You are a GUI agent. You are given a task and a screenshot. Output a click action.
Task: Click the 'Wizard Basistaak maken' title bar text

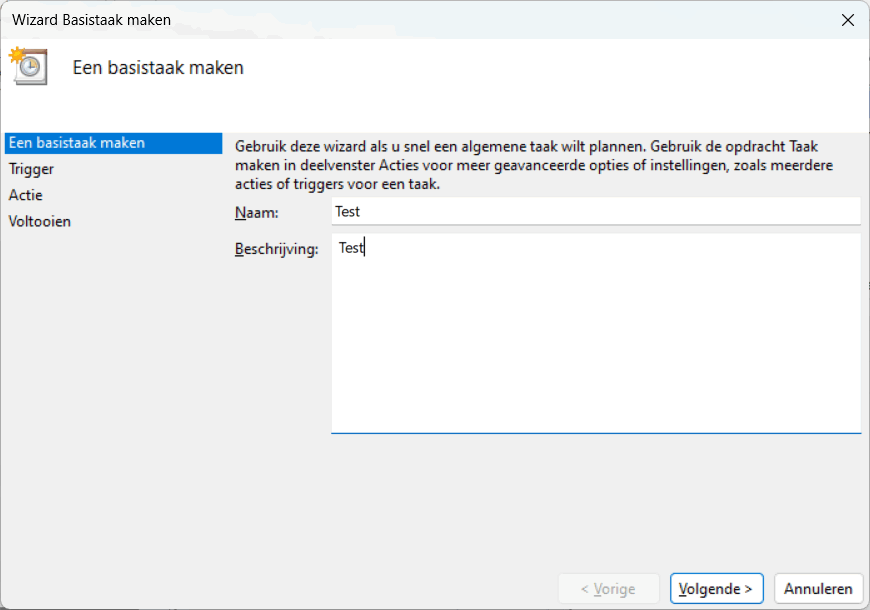pyautogui.click(x=91, y=20)
